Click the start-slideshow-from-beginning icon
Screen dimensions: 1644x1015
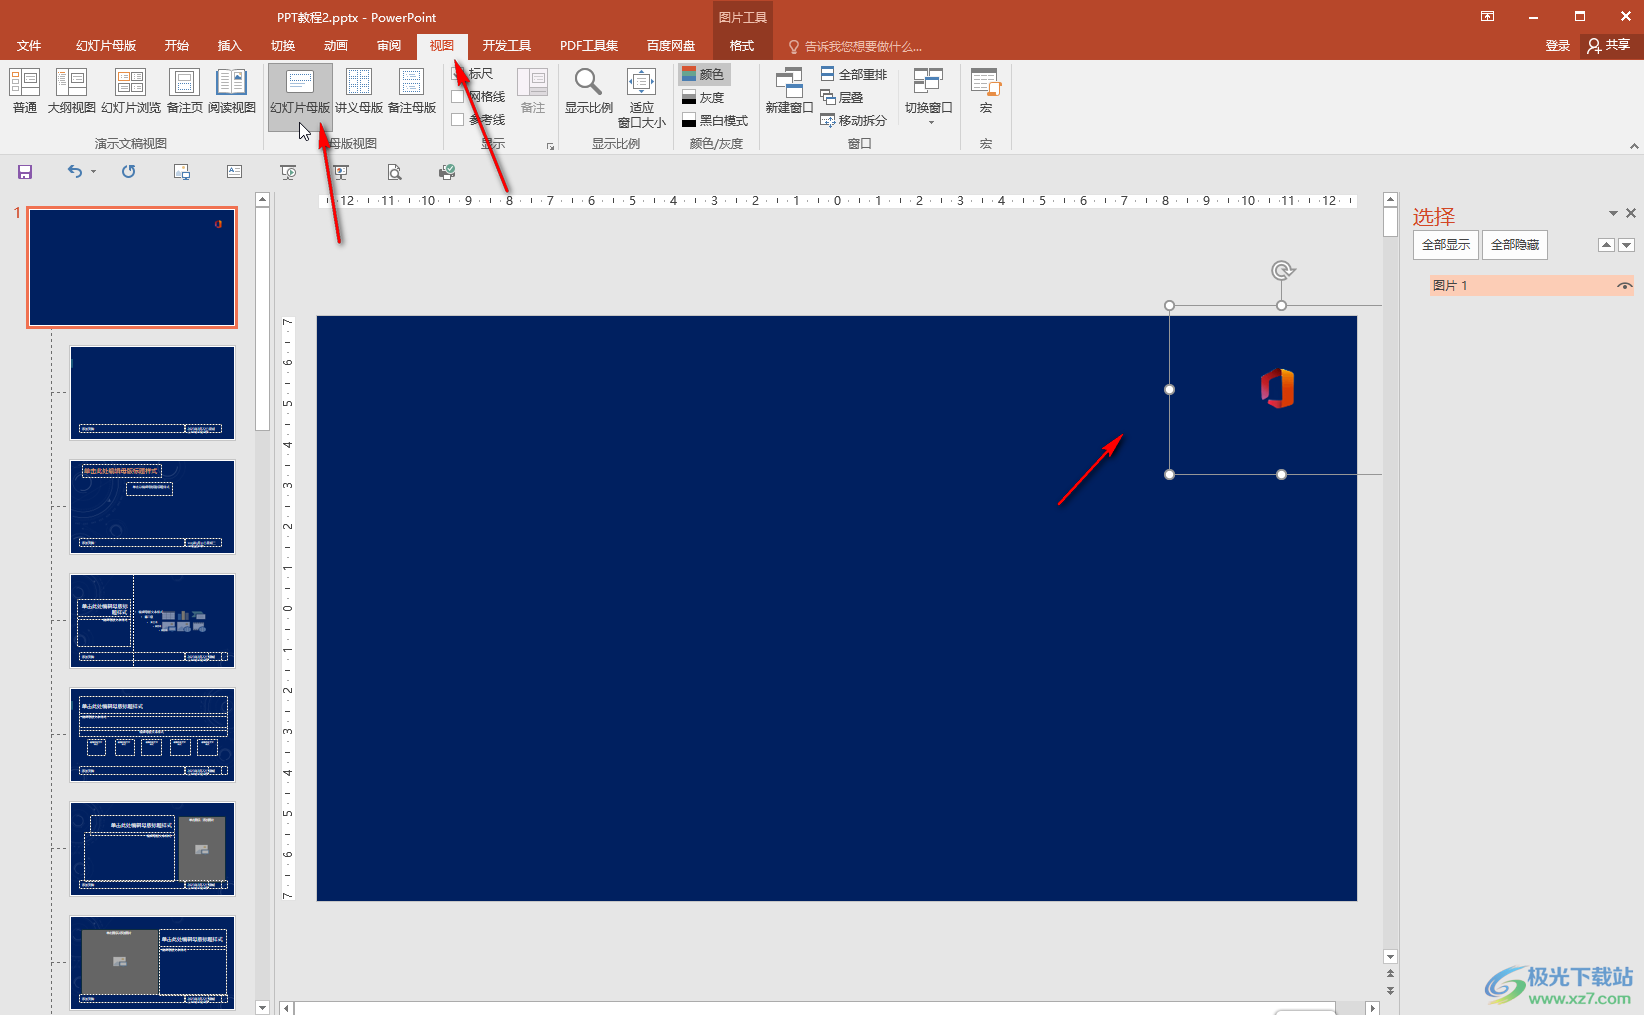288,172
